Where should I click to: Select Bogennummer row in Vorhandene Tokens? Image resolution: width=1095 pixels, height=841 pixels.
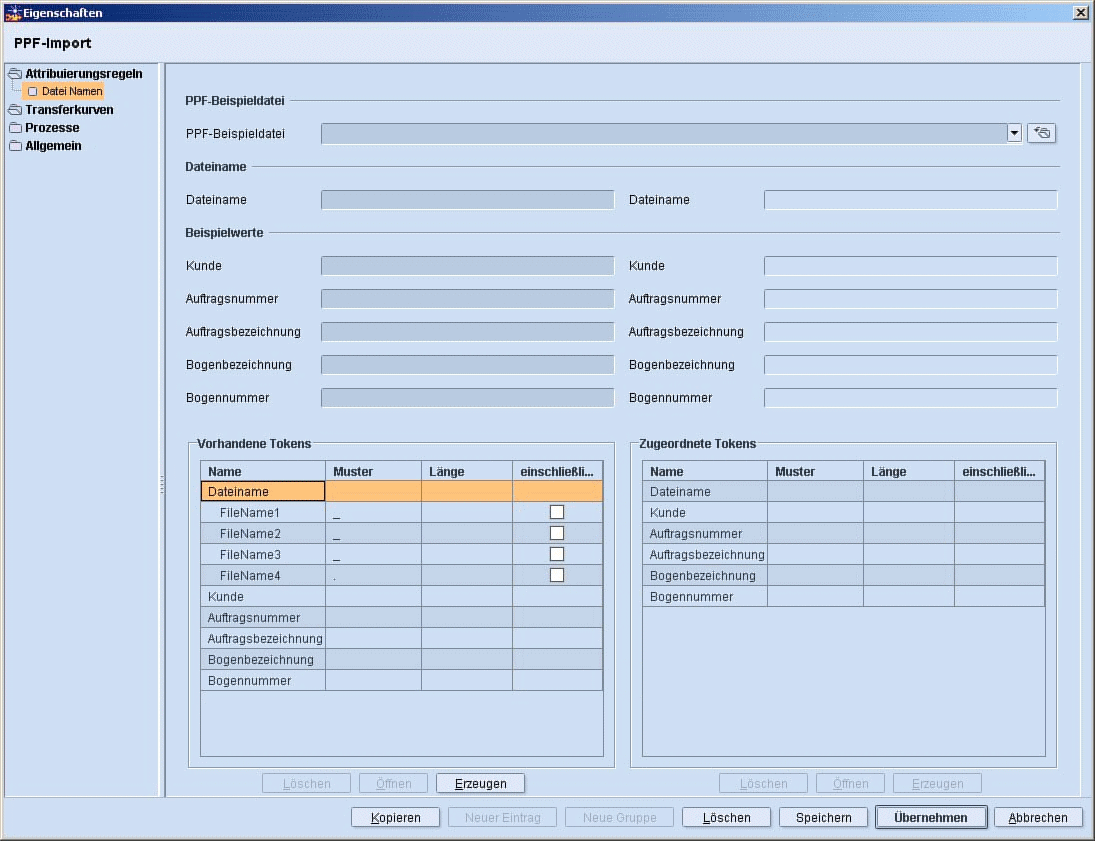click(402, 680)
